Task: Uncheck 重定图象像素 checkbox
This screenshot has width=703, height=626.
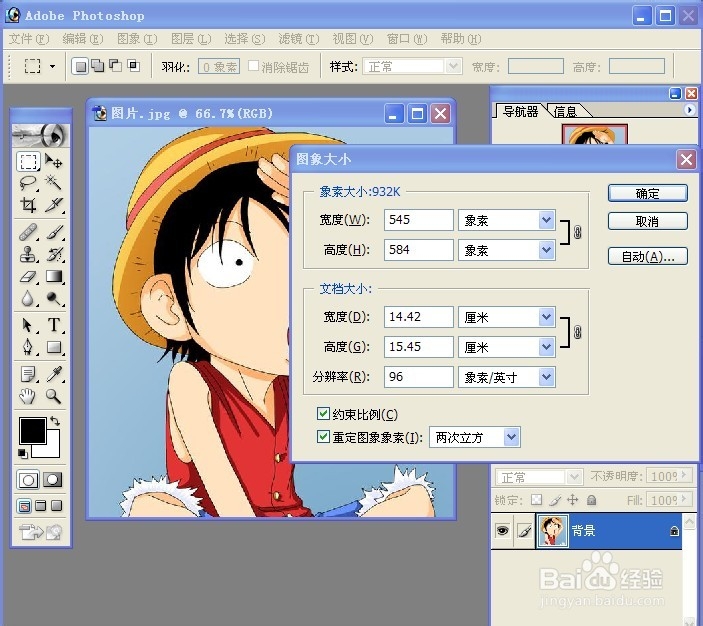Action: tap(323, 436)
